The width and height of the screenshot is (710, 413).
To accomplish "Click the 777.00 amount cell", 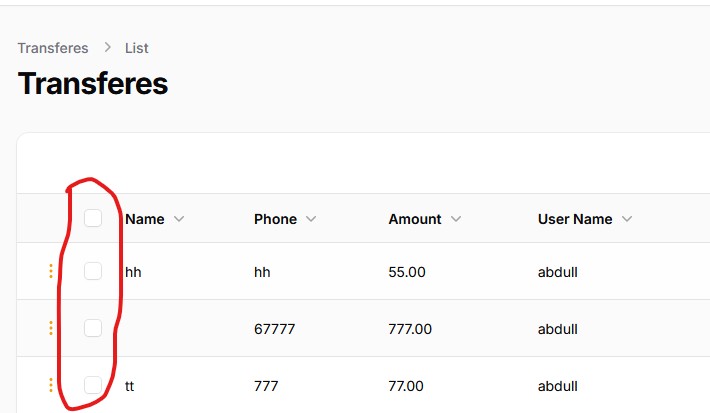I will coord(410,328).
